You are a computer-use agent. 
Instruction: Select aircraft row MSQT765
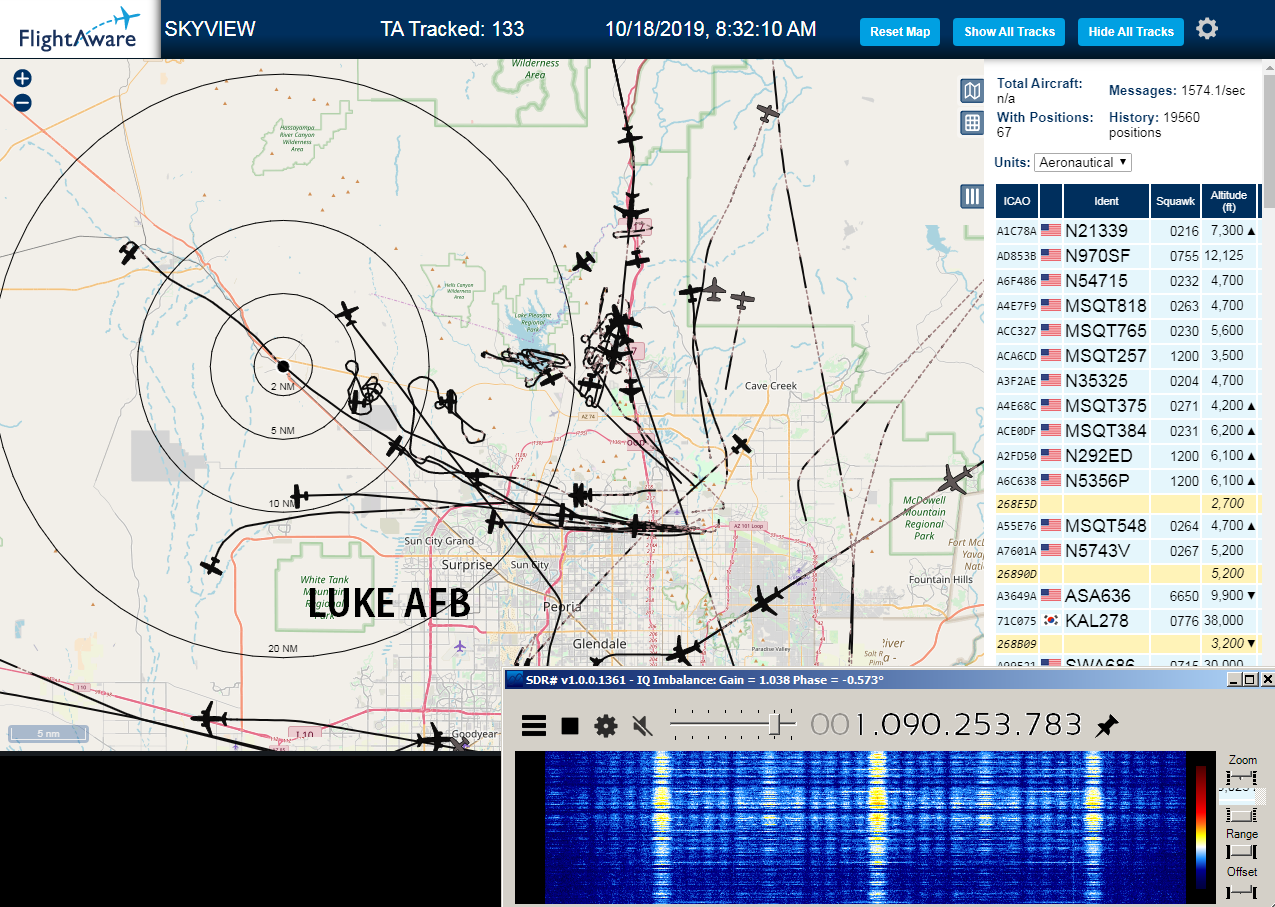(1126, 331)
